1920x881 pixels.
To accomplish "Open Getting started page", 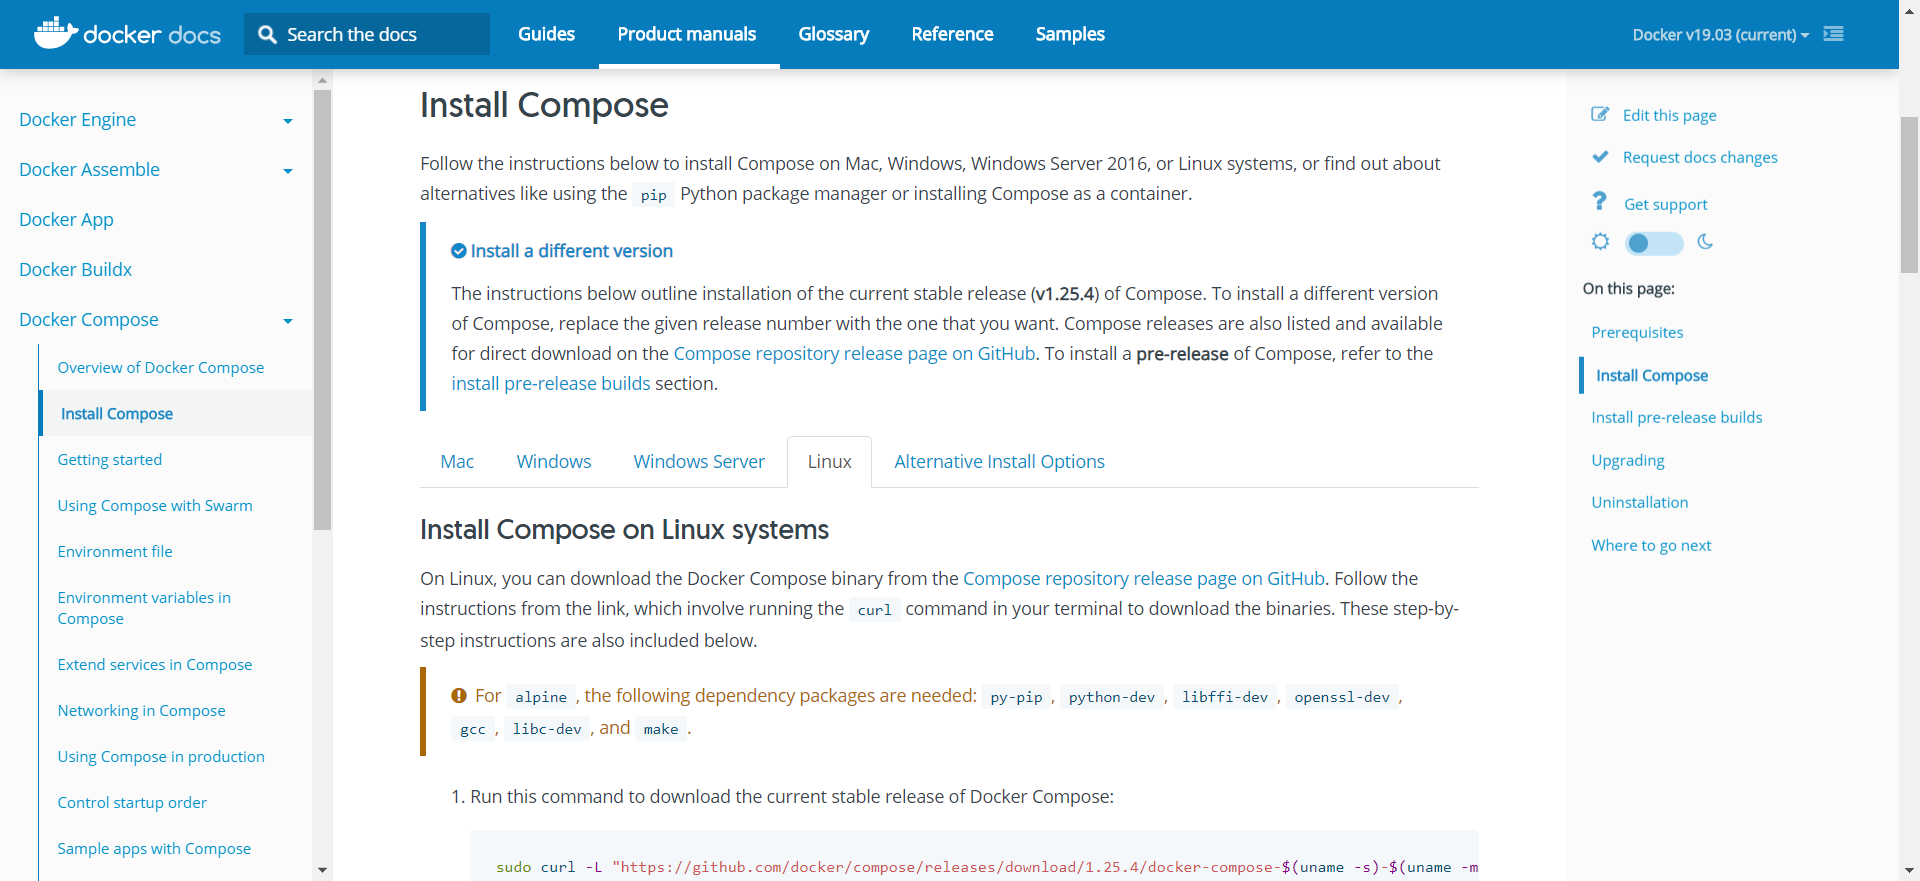I will (110, 459).
